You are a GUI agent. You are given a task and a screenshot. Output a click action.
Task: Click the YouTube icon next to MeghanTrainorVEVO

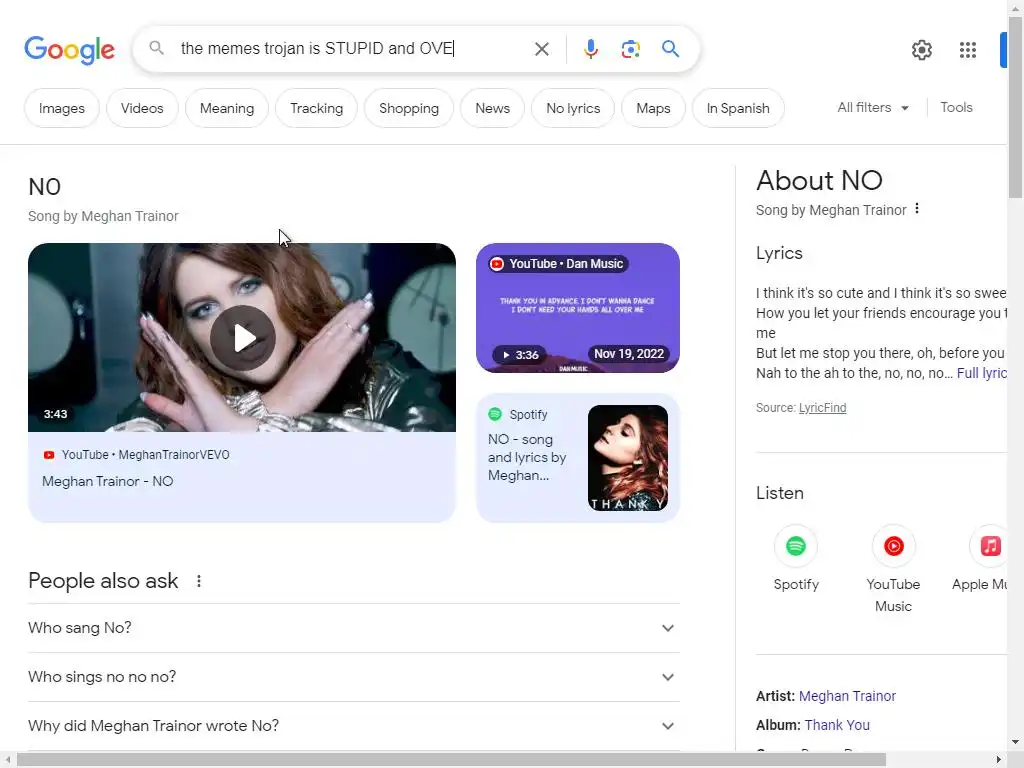tap(49, 455)
